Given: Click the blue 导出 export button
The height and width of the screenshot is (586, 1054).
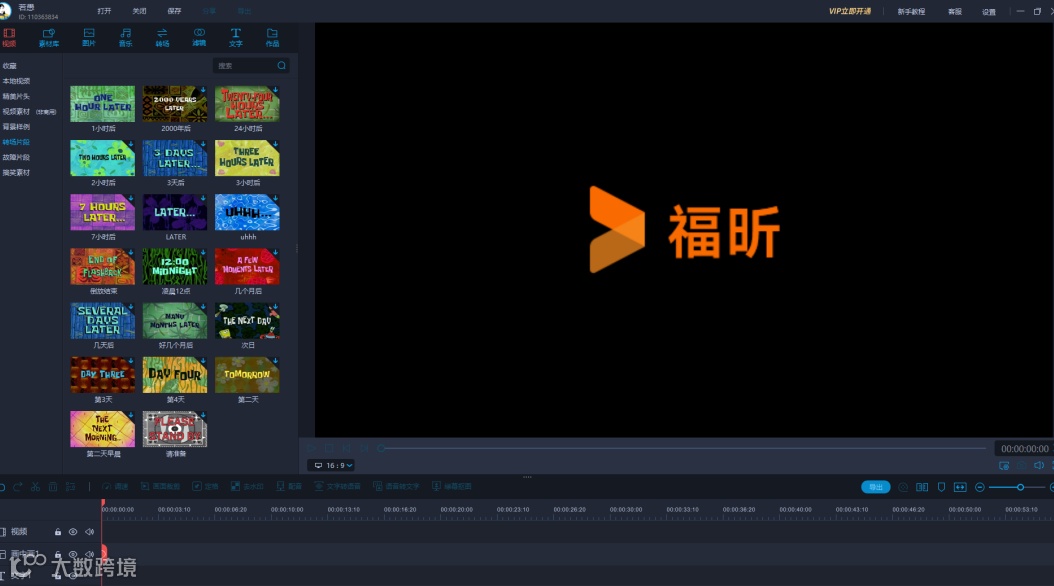Looking at the screenshot, I should 876,487.
